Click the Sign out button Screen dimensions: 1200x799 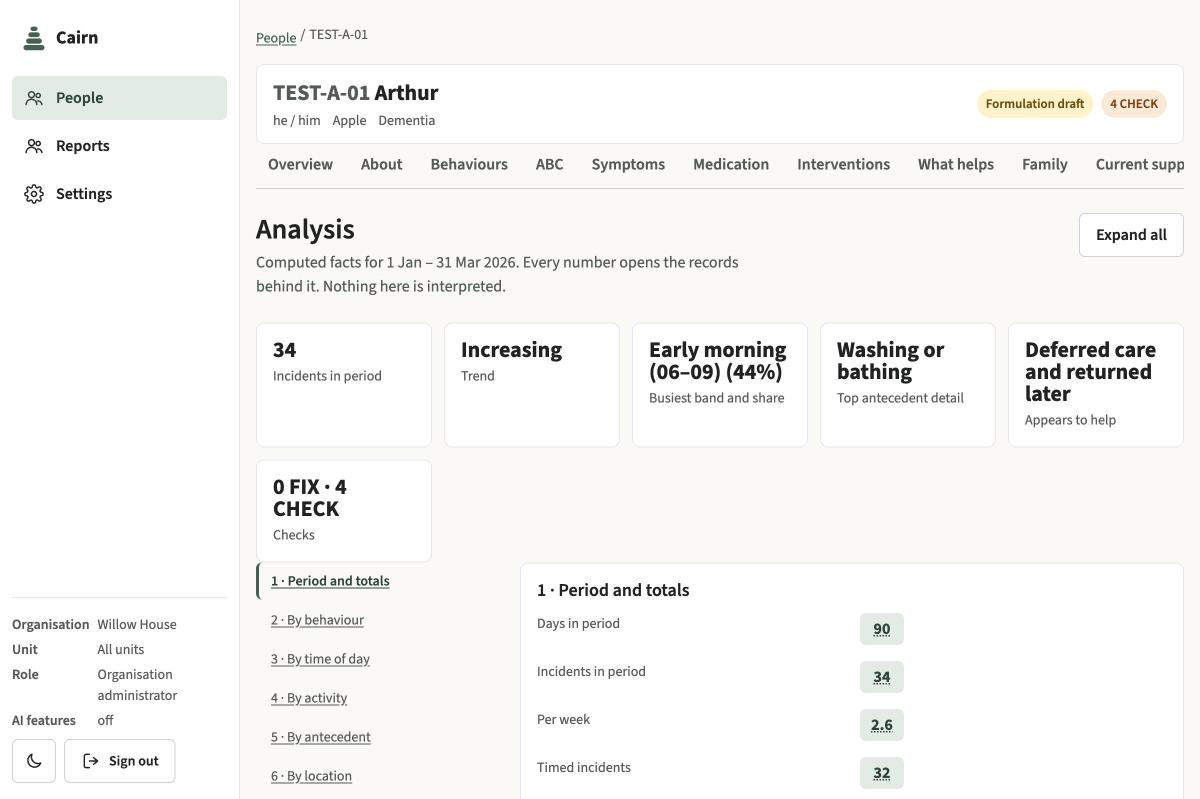click(x=120, y=761)
